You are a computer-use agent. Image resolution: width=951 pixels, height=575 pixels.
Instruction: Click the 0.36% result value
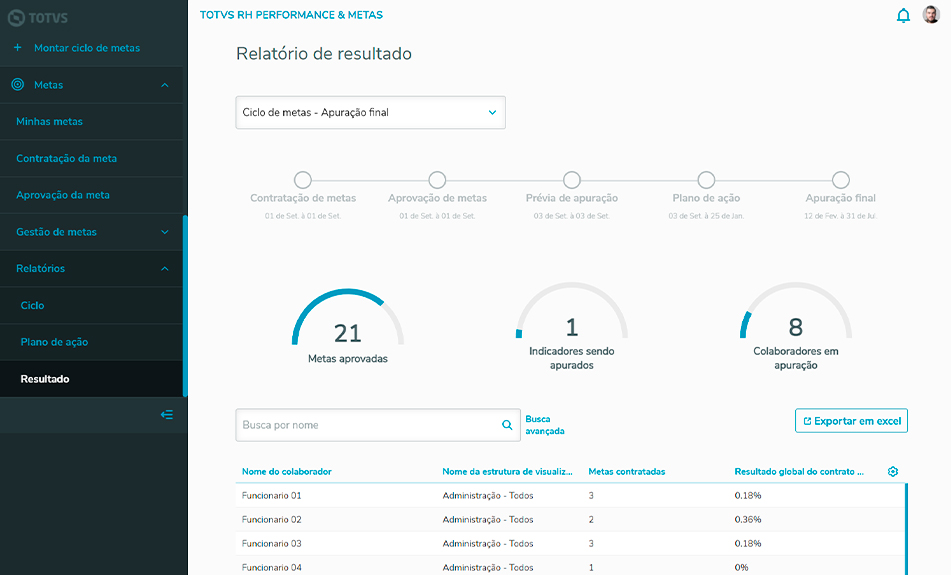click(x=747, y=520)
